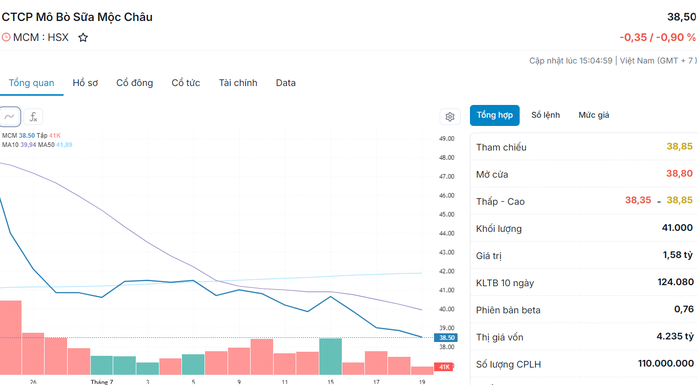This screenshot has width=698, height=385.
Task: Switch to Mức giá view
Action: [x=593, y=115]
